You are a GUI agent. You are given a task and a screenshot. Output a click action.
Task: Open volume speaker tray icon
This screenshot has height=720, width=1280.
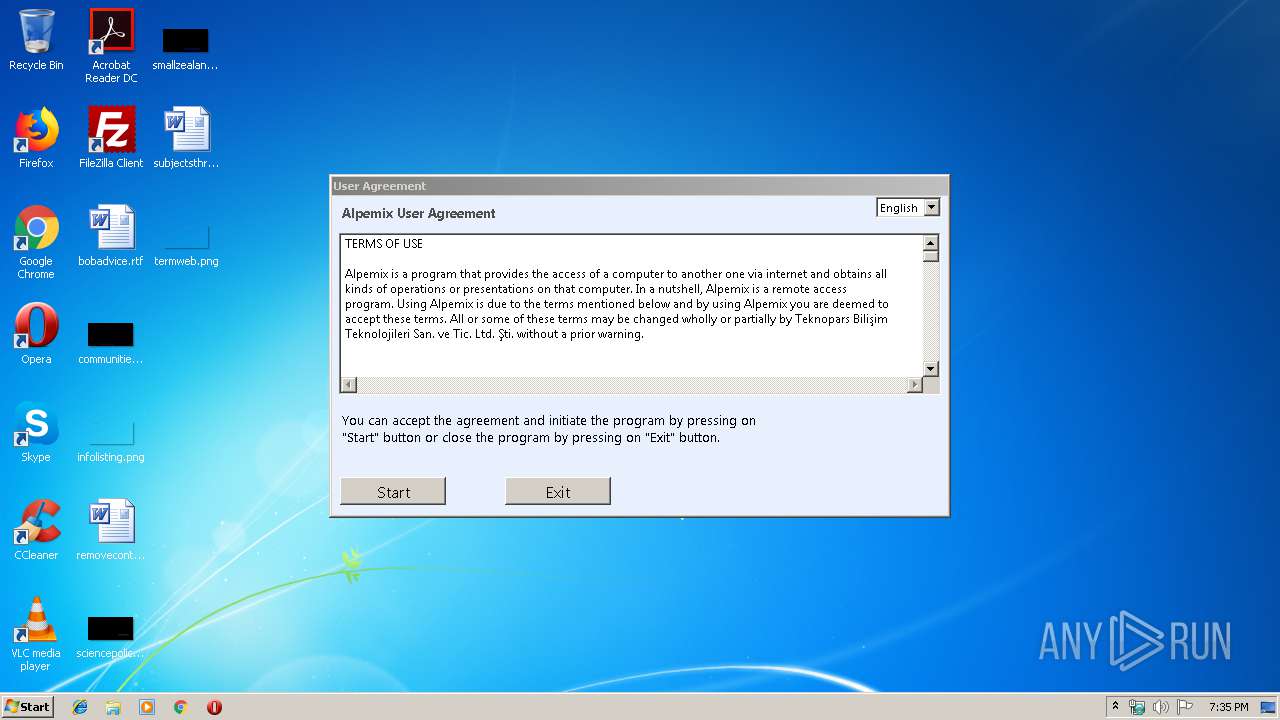tap(1161, 707)
